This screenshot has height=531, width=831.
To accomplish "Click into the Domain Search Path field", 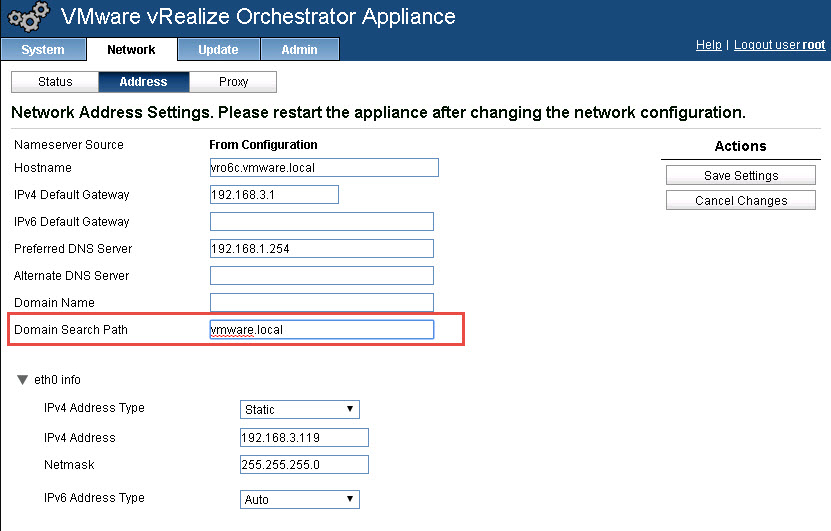I will (x=321, y=330).
